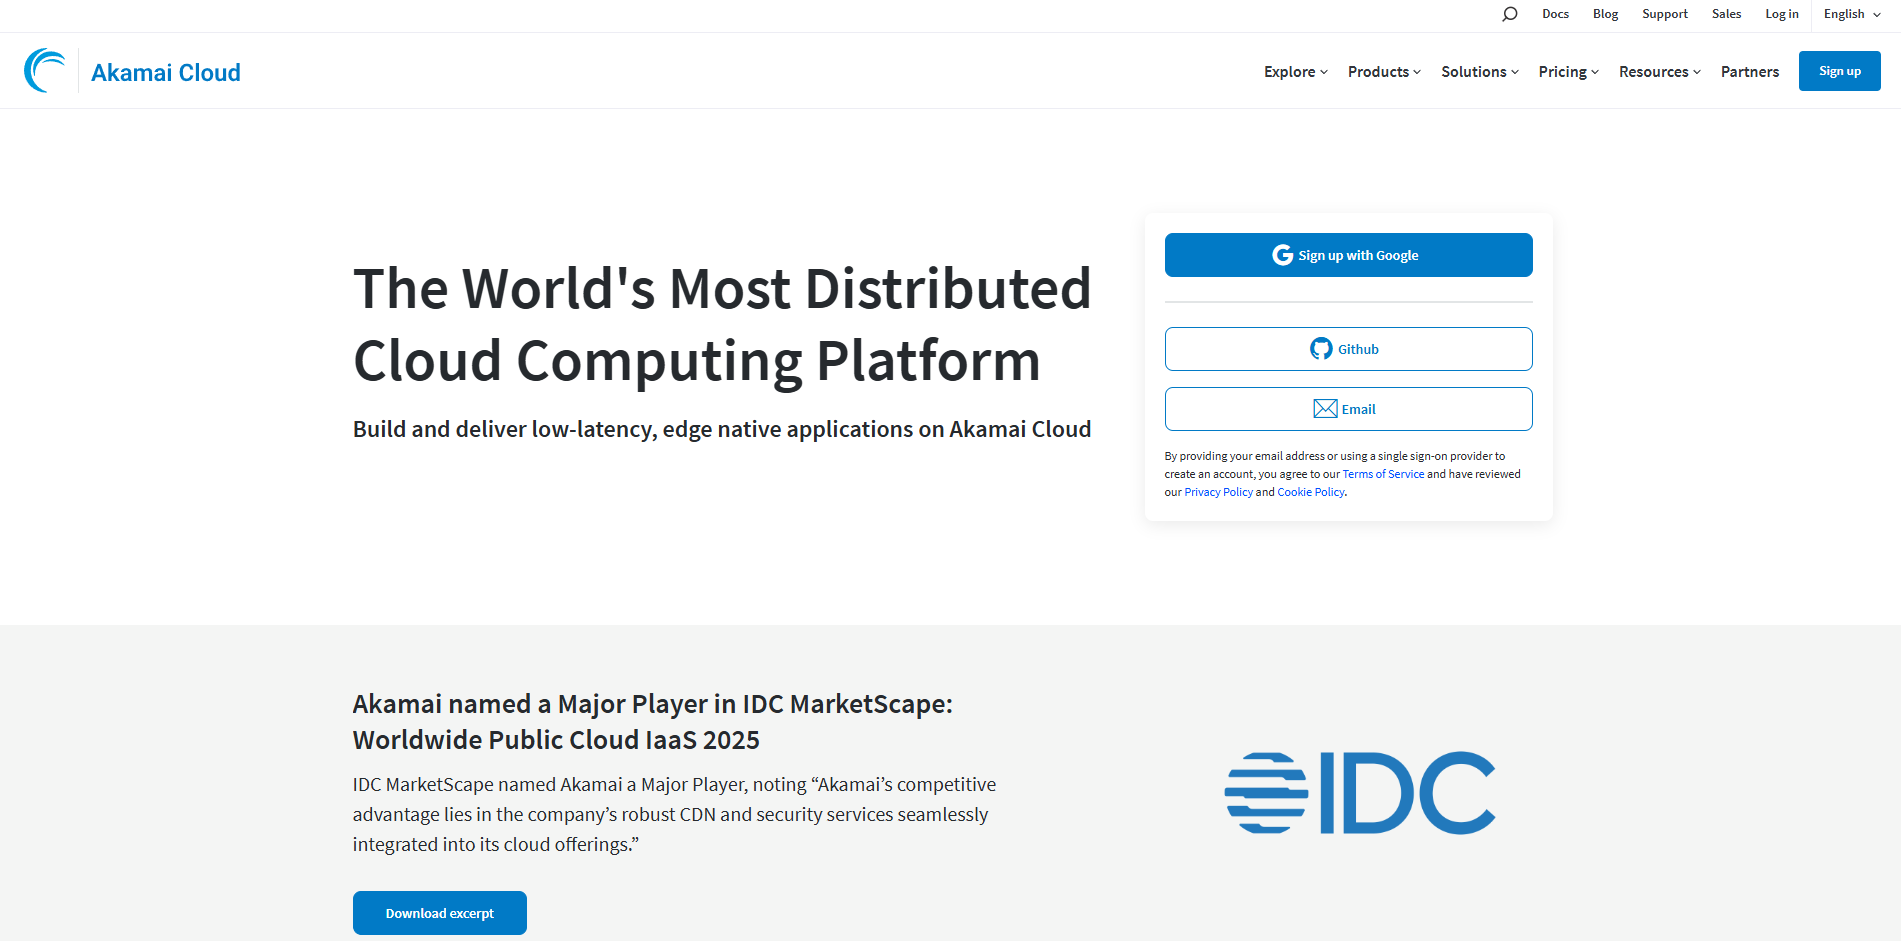Open the Sales link in top bar

(x=1726, y=14)
